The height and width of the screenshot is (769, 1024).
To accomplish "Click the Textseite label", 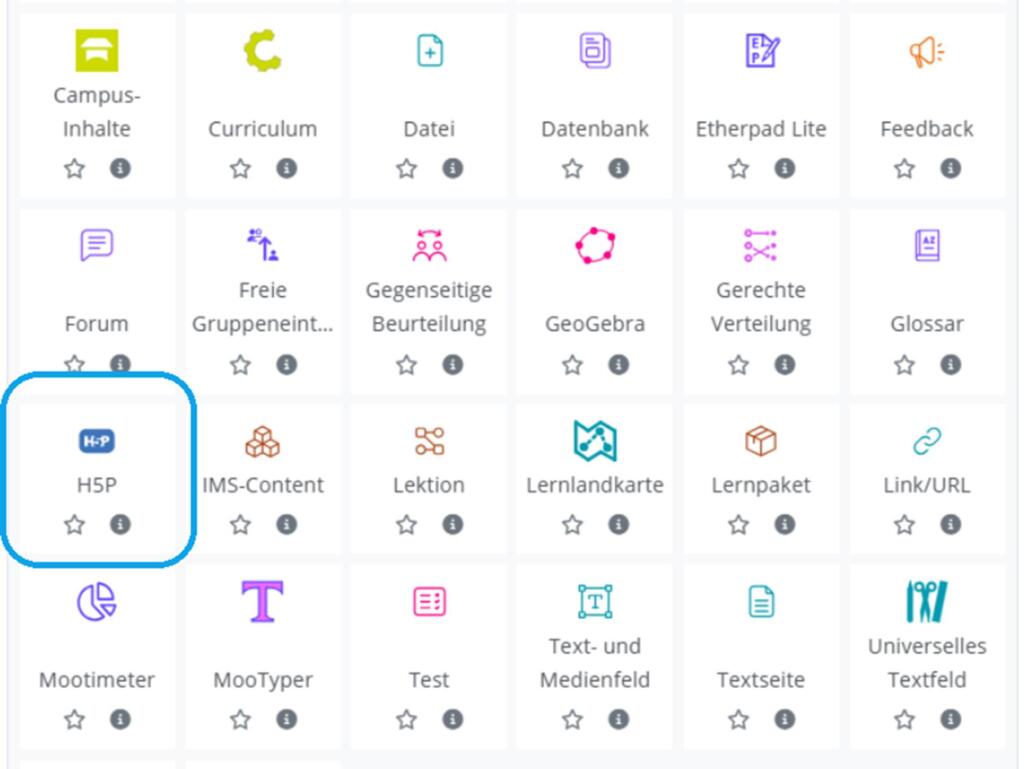I will [x=761, y=680].
